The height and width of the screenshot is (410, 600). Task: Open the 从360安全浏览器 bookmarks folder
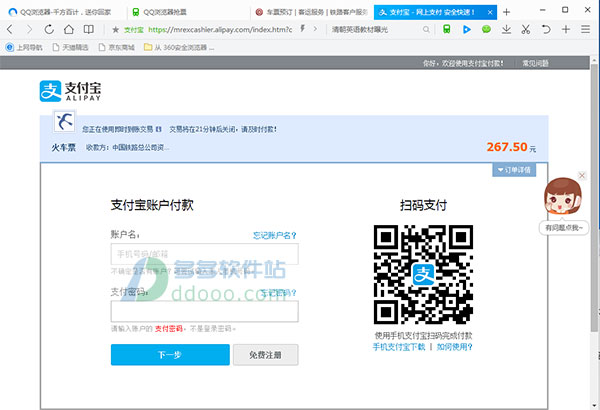point(179,47)
